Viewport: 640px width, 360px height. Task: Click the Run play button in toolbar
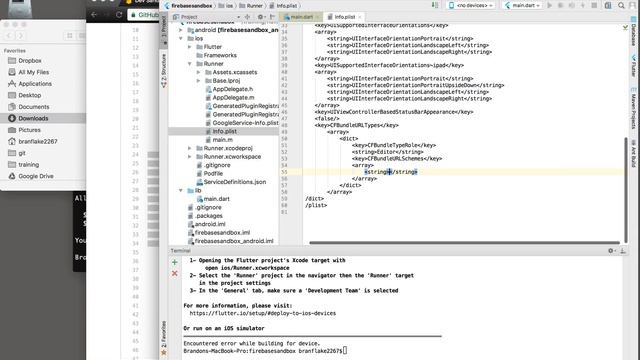tap(550, 5)
